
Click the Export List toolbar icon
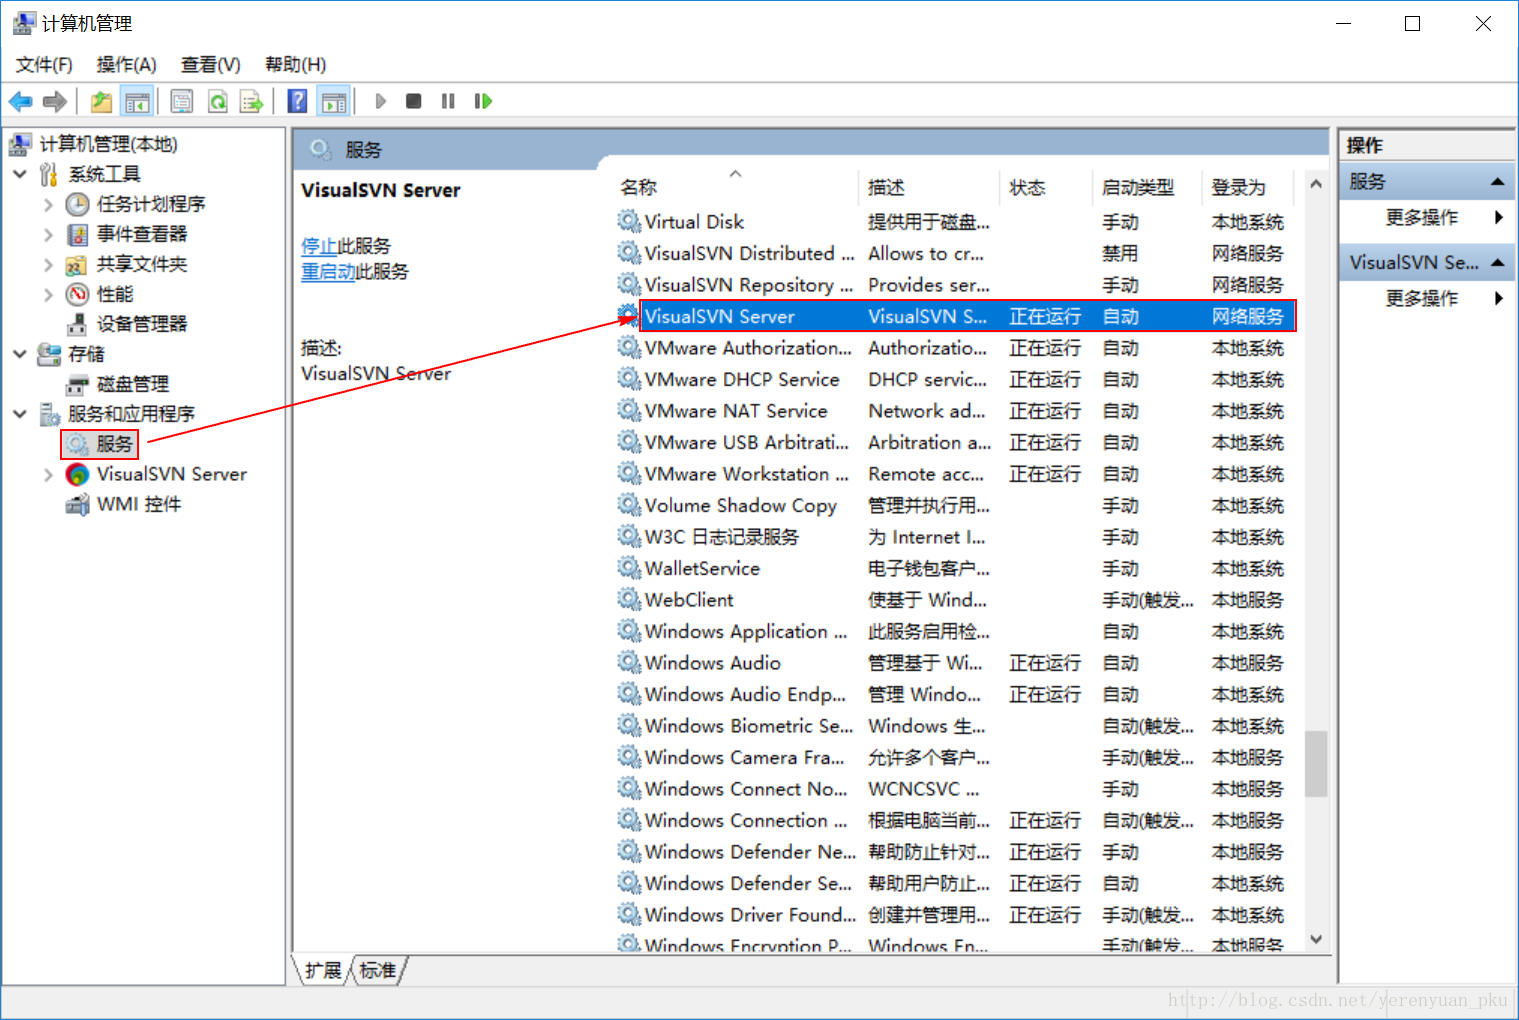click(251, 101)
